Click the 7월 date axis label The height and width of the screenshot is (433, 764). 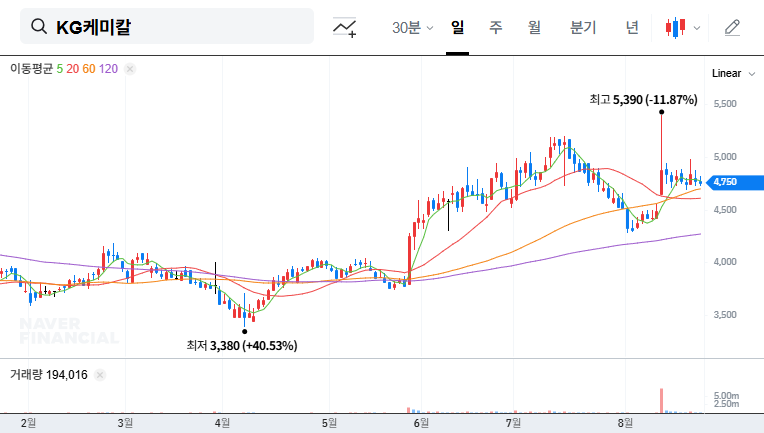(x=514, y=423)
